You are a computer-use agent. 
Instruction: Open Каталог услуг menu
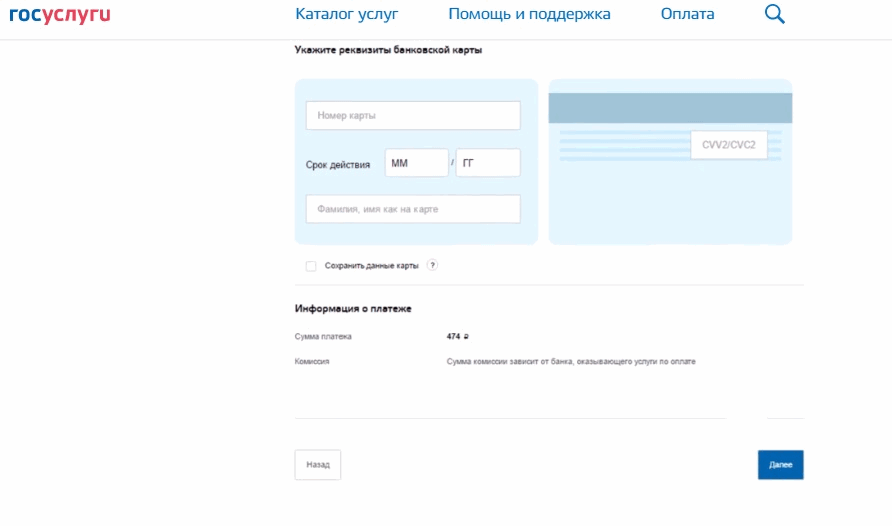tap(346, 14)
